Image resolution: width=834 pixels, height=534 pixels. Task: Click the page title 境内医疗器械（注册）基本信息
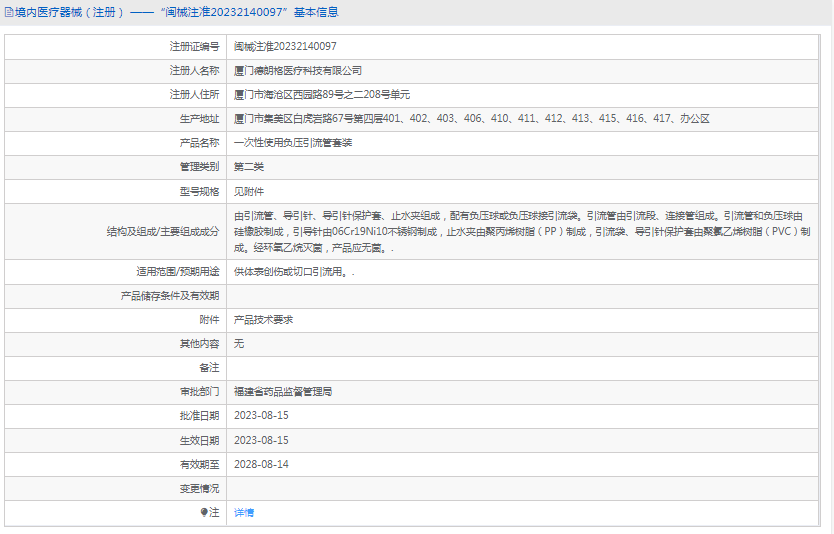176,12
